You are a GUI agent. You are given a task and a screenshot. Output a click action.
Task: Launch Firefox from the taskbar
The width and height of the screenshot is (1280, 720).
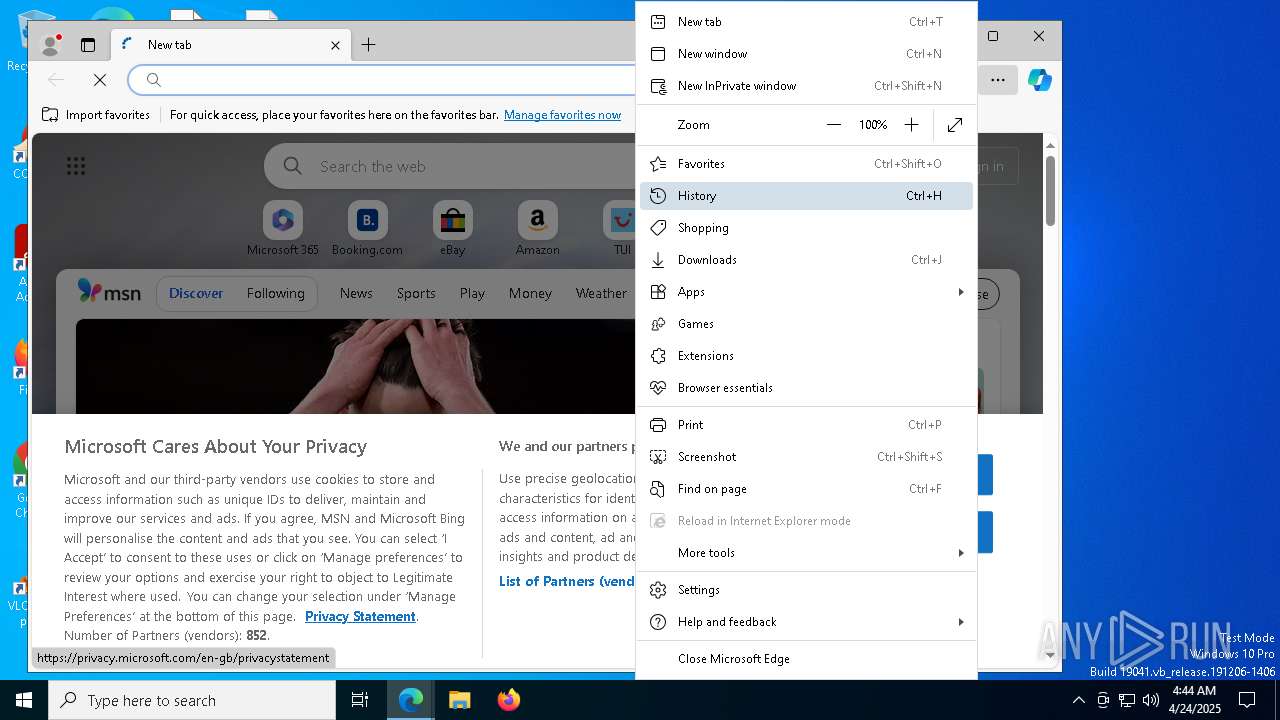[x=508, y=700]
